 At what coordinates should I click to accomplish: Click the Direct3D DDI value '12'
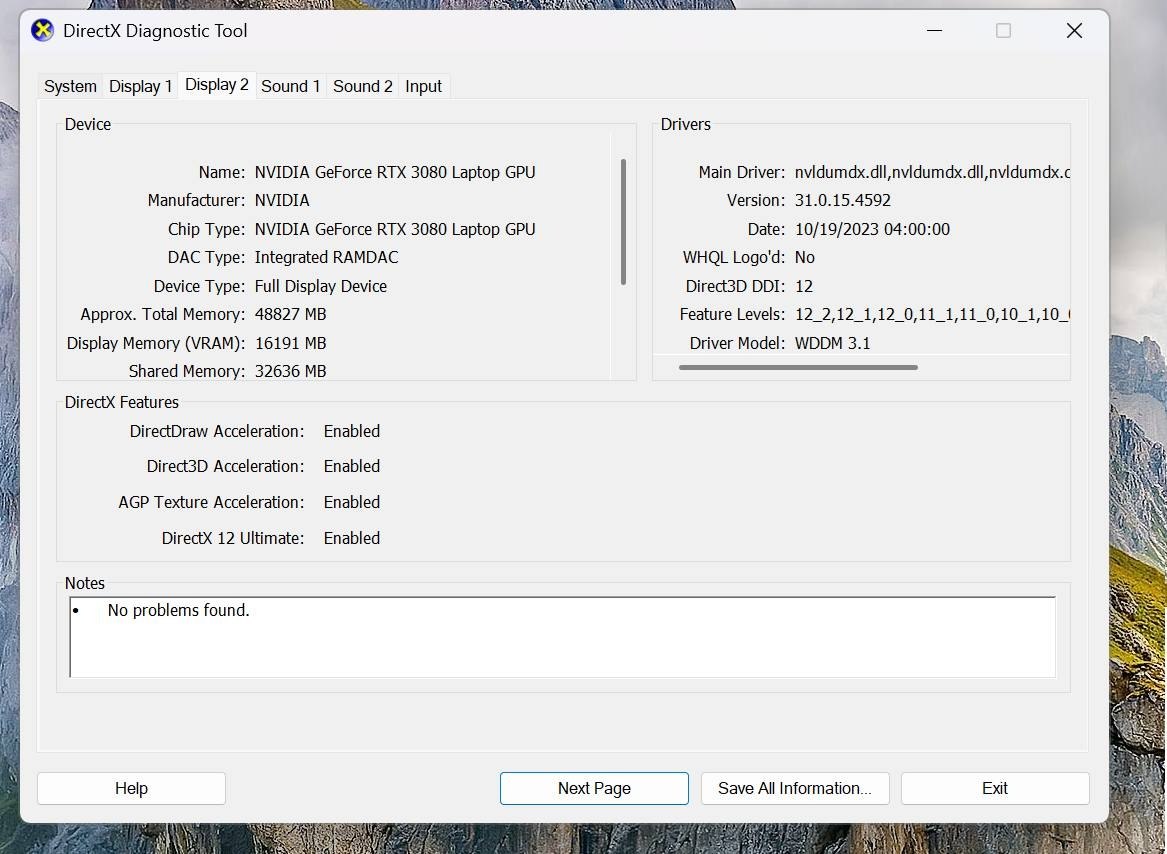(x=804, y=287)
